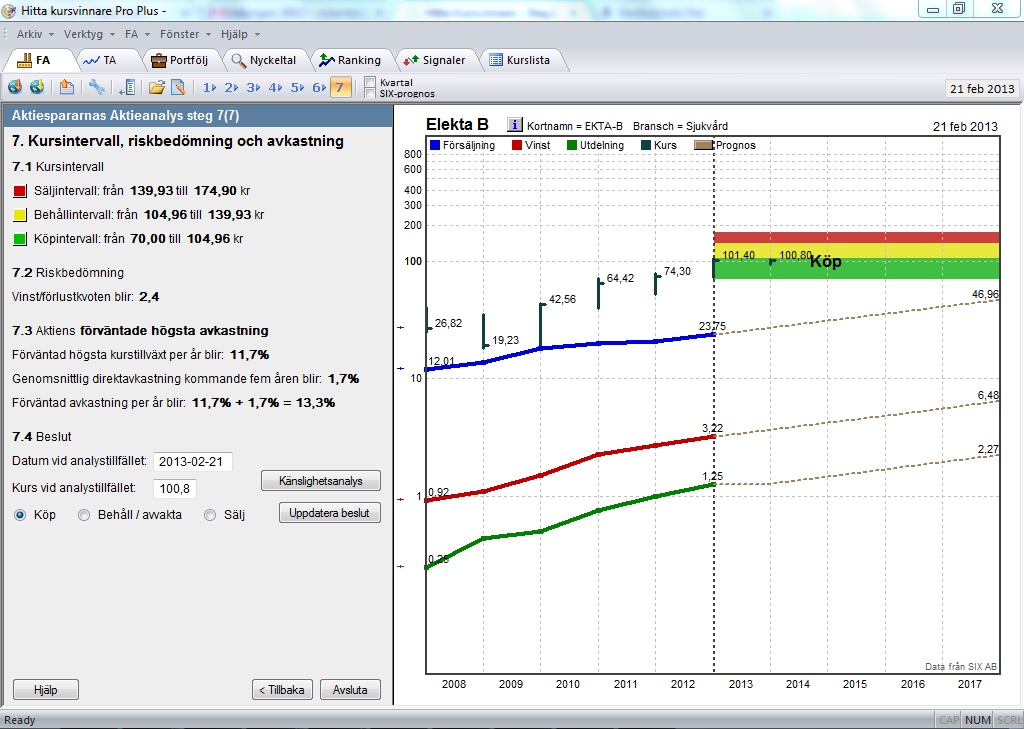The height and width of the screenshot is (729, 1024).
Task: Select the Sälj radio button
Action: click(x=210, y=515)
